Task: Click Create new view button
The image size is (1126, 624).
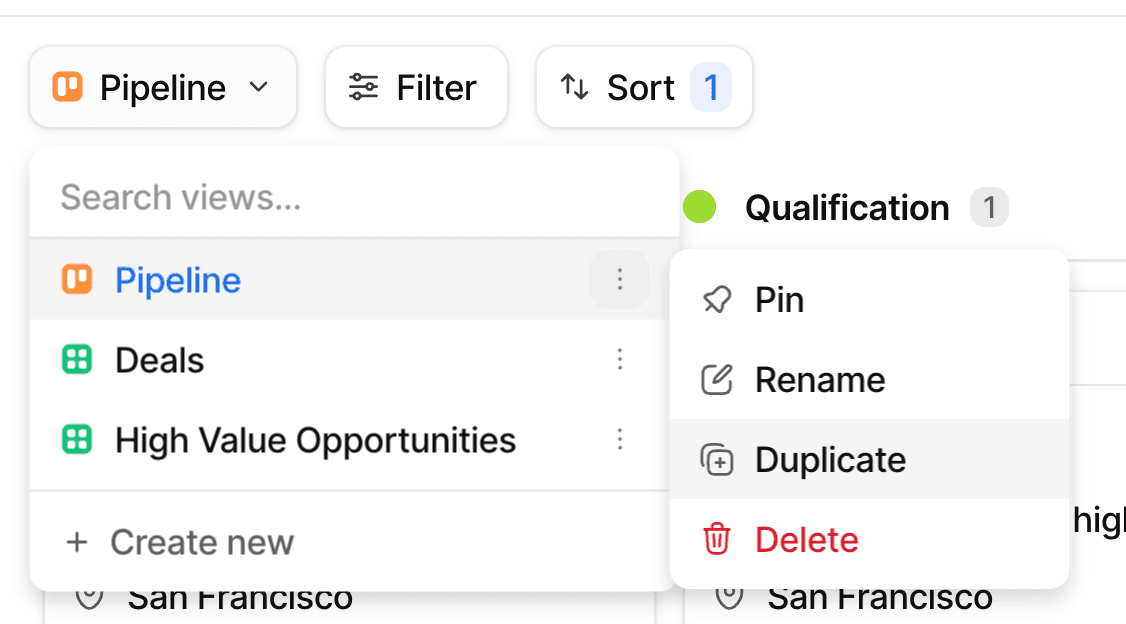Action: pyautogui.click(x=180, y=542)
